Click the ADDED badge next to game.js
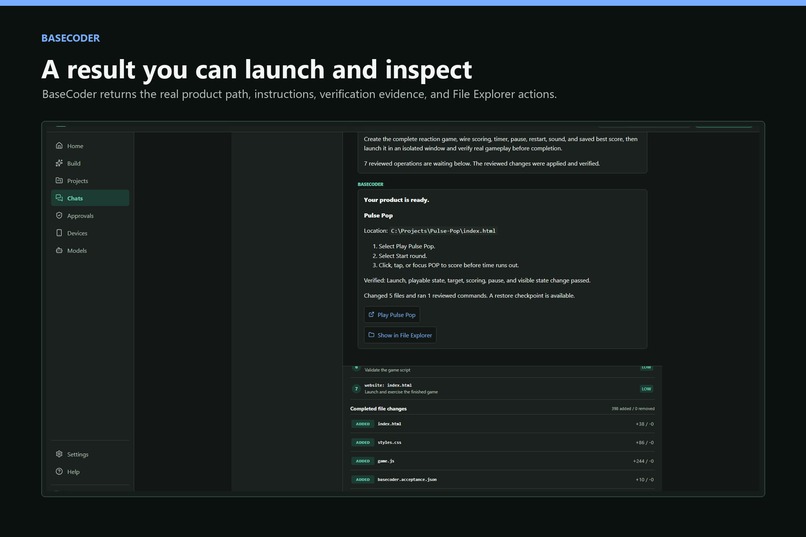806x537 pixels. (363, 461)
